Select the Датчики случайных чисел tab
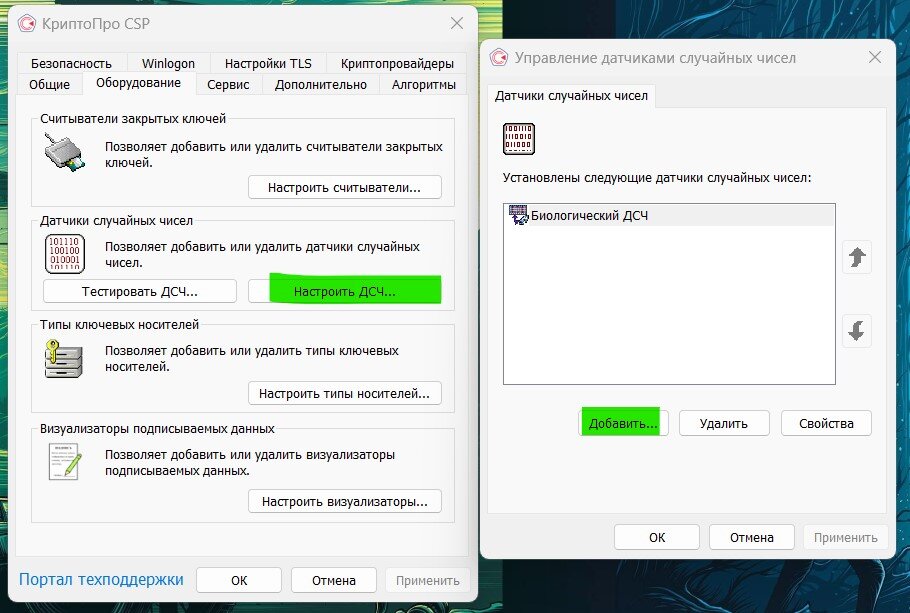The width and height of the screenshot is (910, 613). pos(571,96)
